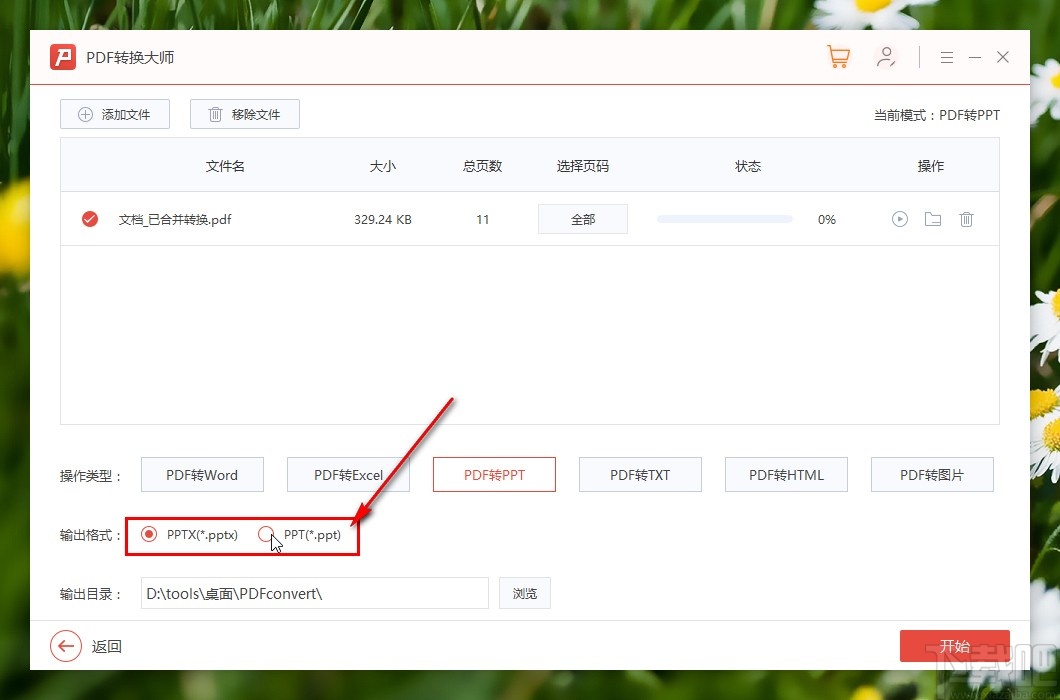The image size is (1060, 700).
Task: Open output folder icon in file row
Action: click(933, 219)
